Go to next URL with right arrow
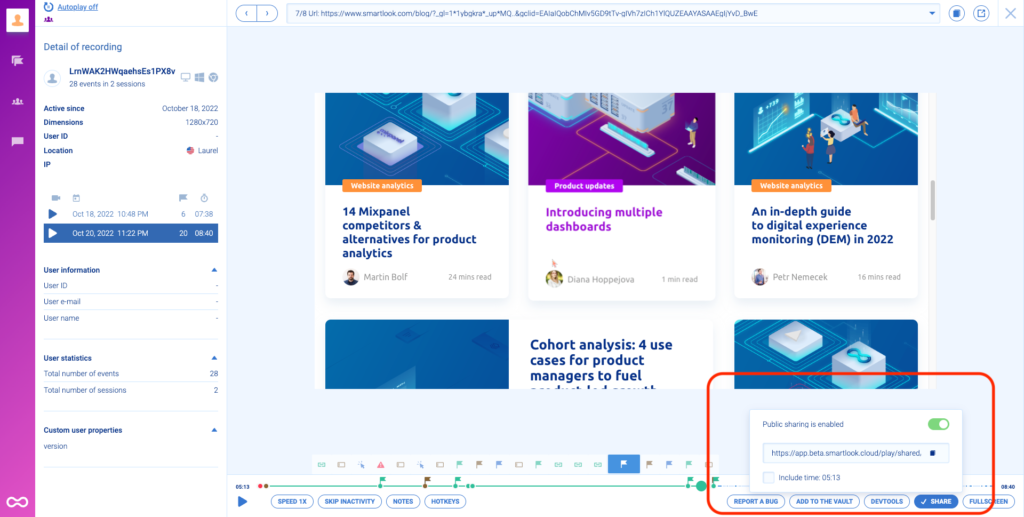 [x=266, y=12]
